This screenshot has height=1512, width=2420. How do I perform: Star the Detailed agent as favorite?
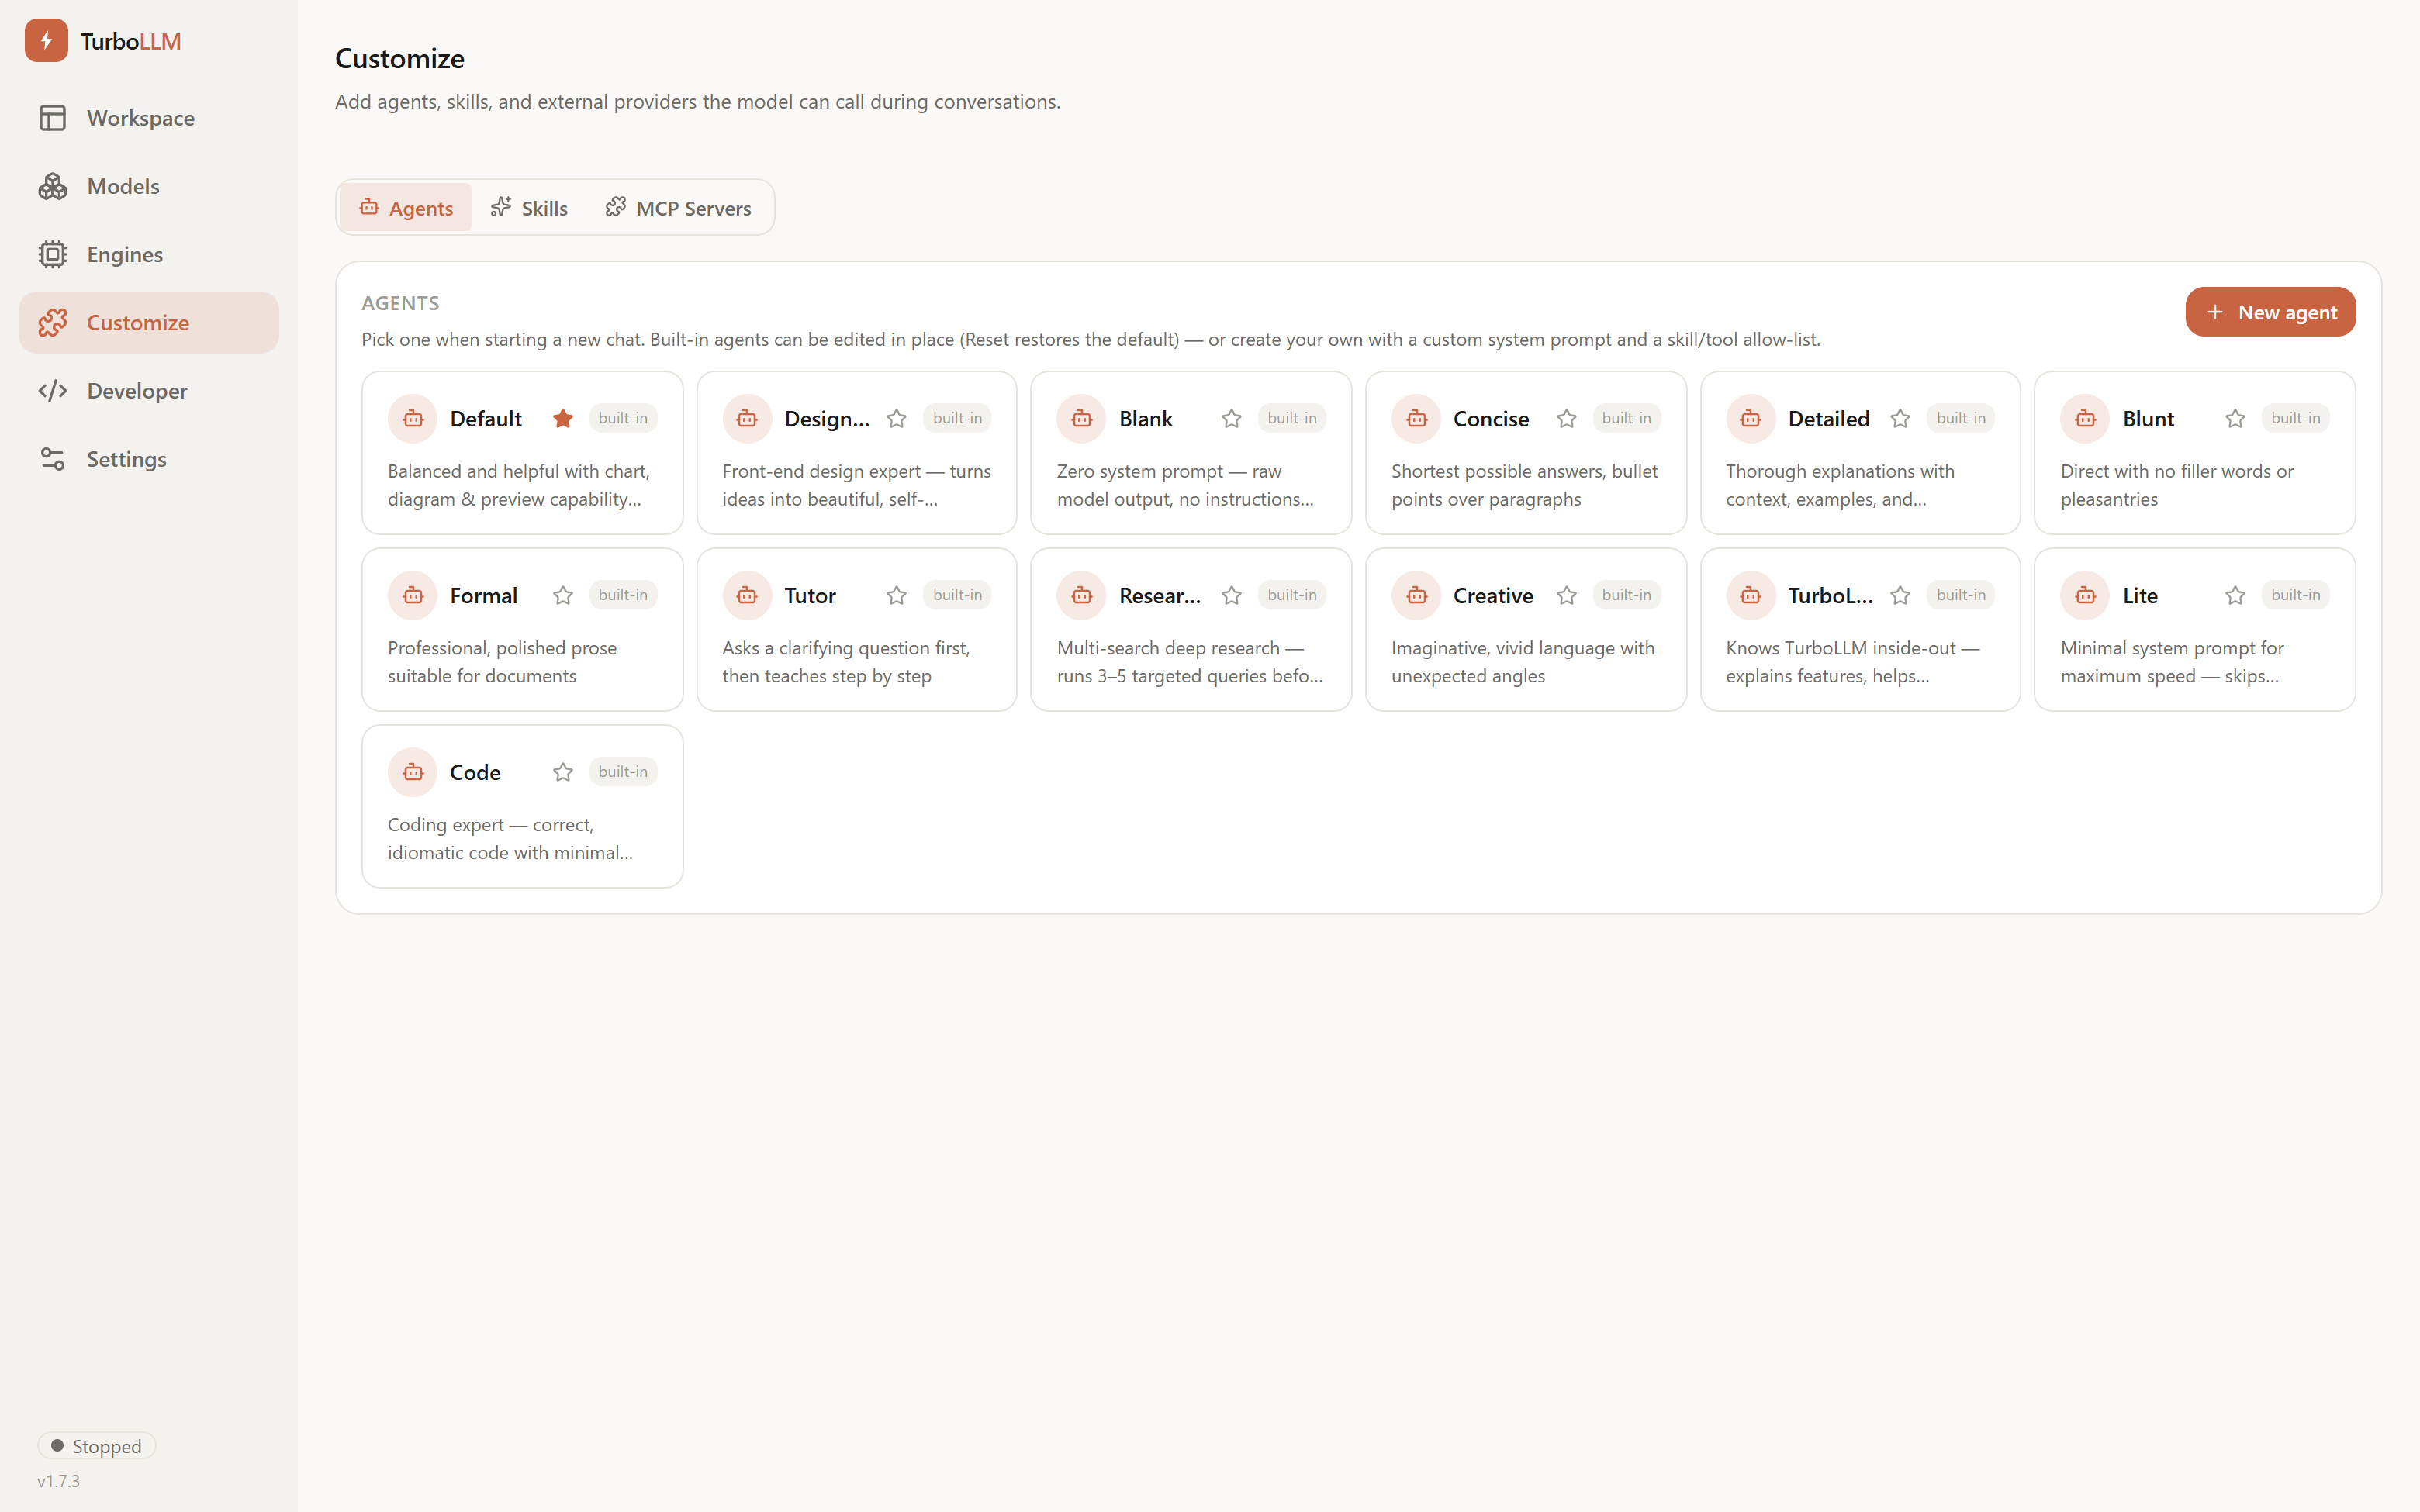(1901, 419)
